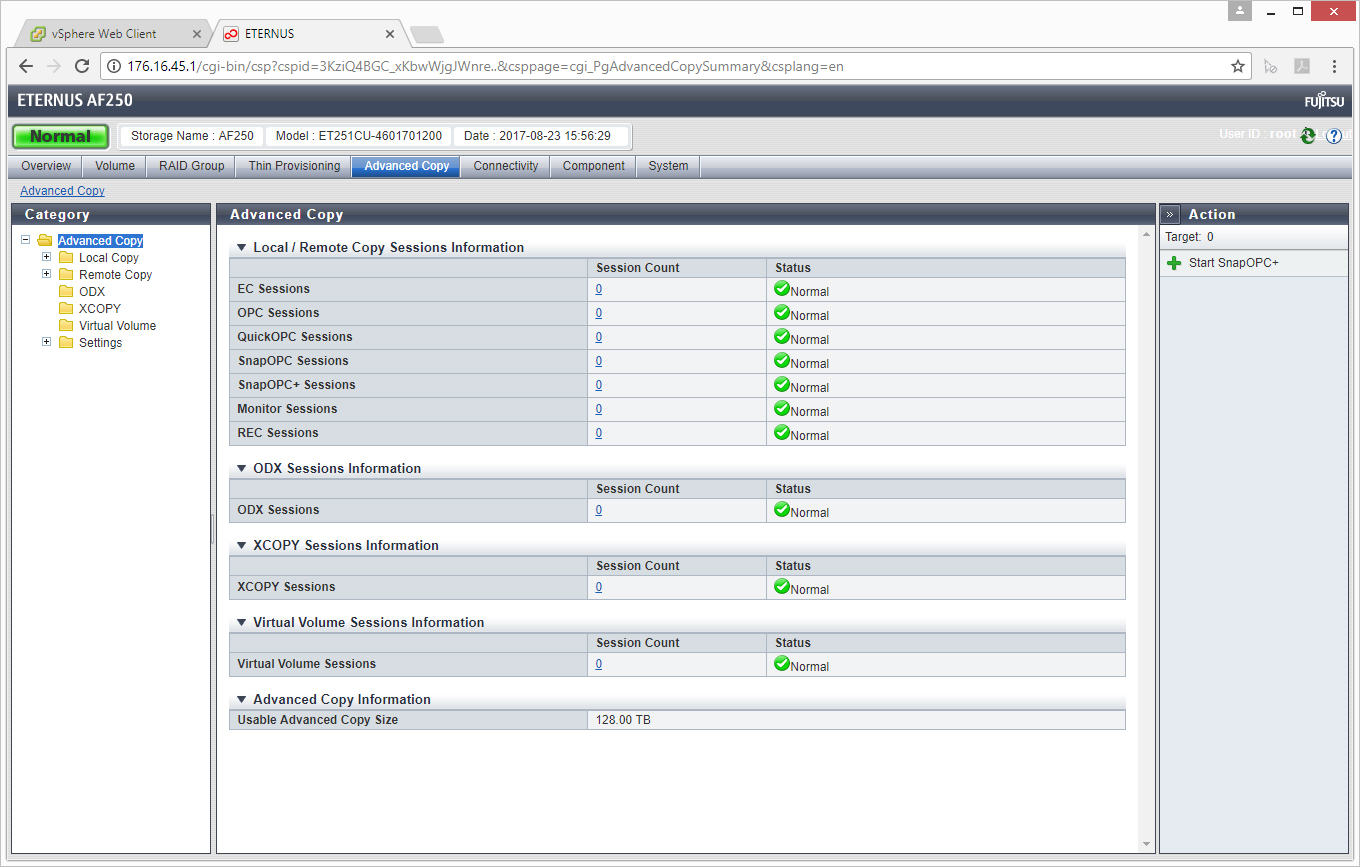1360x867 pixels.
Task: Click the Settings folder icon
Action: tap(66, 343)
